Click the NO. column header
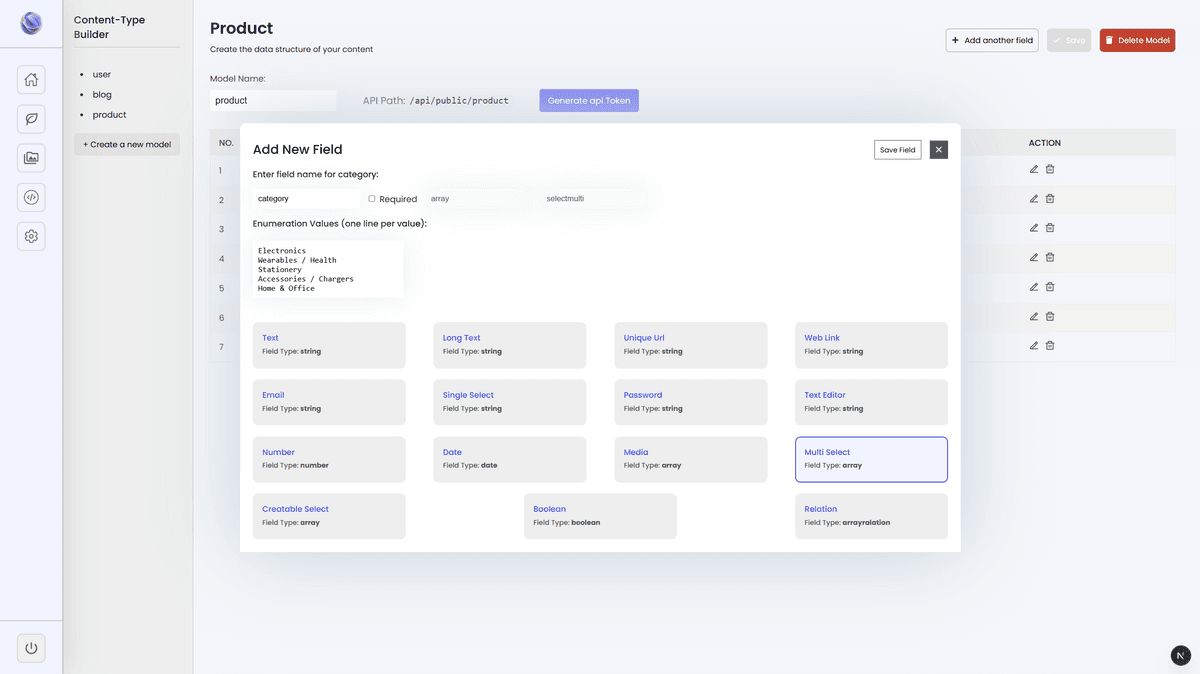Image resolution: width=1200 pixels, height=674 pixels. click(x=227, y=143)
